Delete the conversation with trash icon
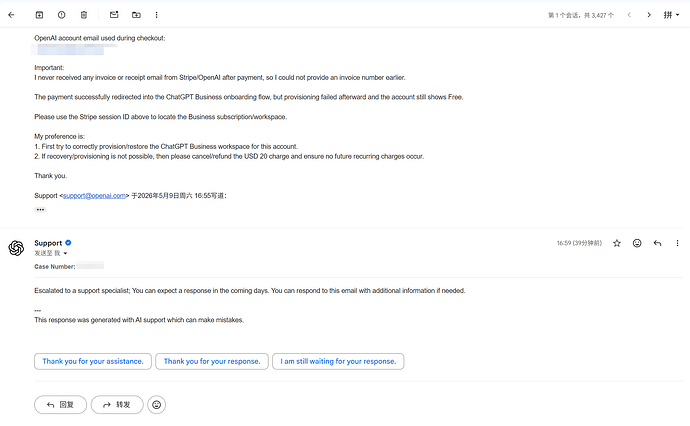Screen dimensions: 690x426 [x=84, y=15]
